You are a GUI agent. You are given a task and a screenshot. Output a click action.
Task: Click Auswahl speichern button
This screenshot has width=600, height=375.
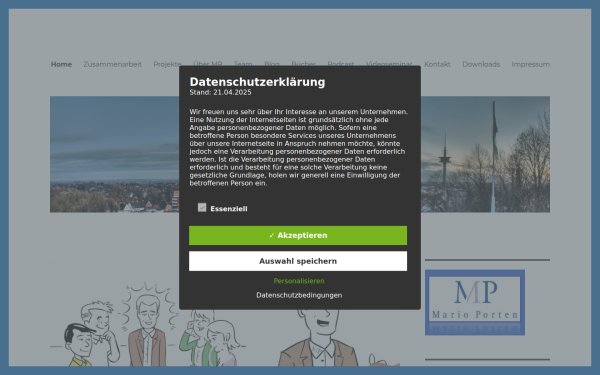[x=298, y=261]
